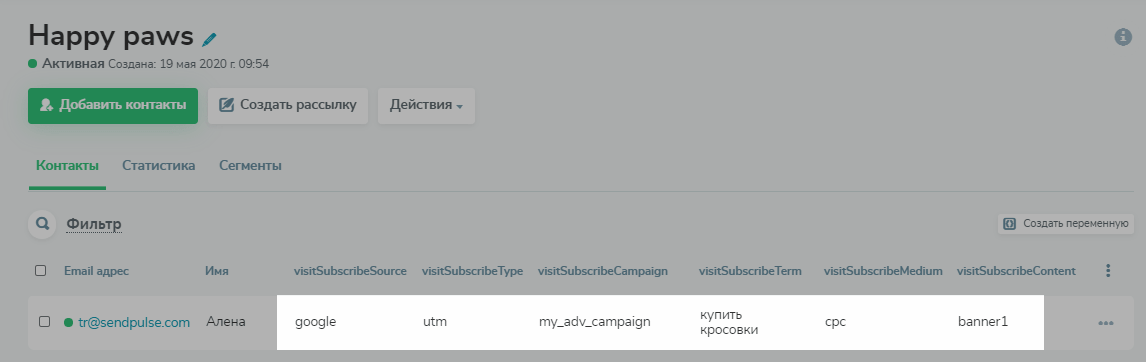Viewport: 1146px width, 362px height.
Task: Open the Фильтр expander
Action: (94, 224)
